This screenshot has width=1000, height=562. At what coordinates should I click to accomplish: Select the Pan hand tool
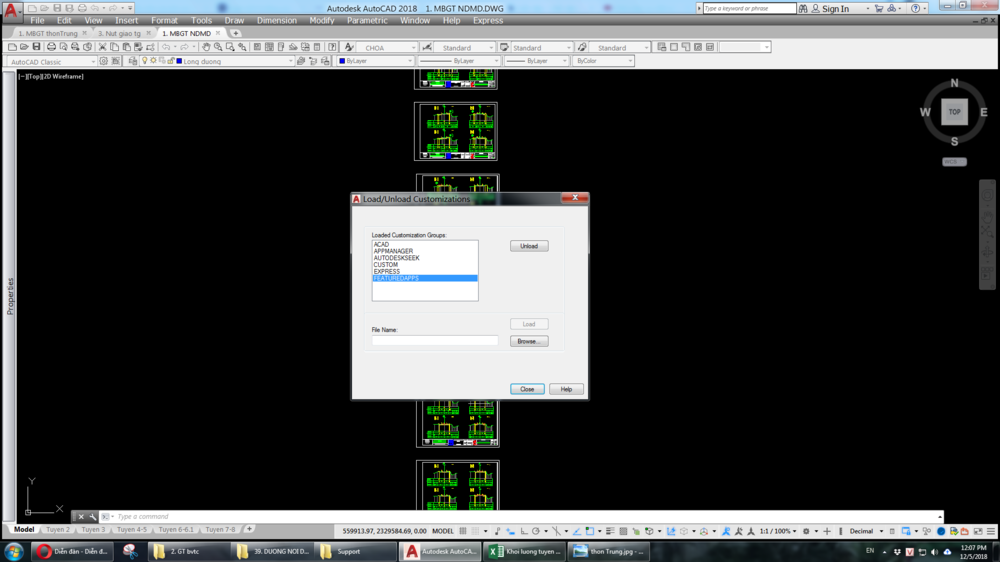pos(206,47)
